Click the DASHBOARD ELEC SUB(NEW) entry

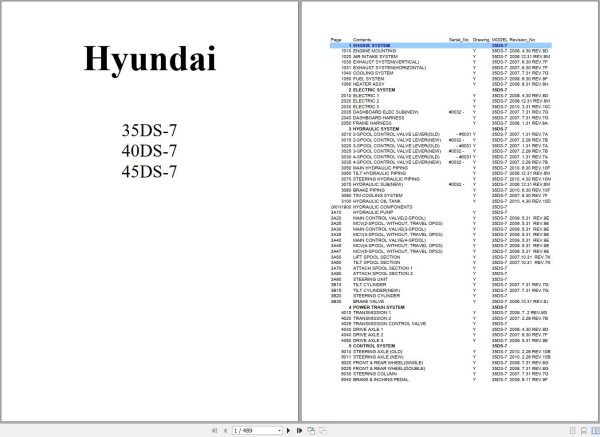pos(385,112)
